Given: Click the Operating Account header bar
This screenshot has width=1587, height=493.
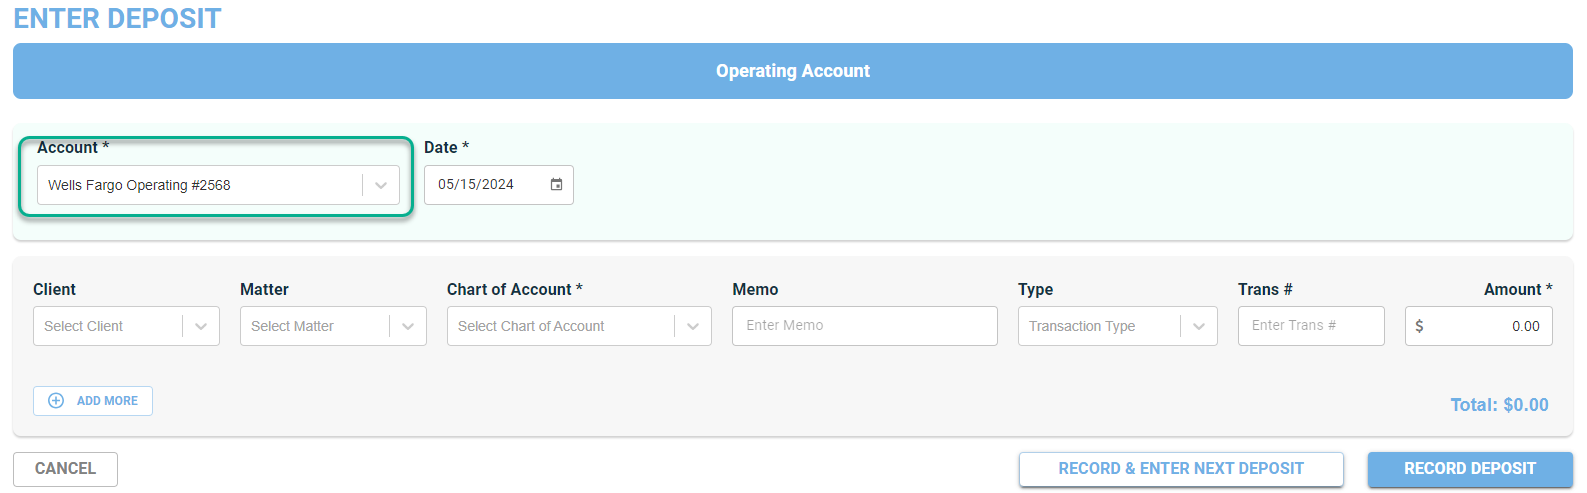Looking at the screenshot, I should [x=793, y=71].
